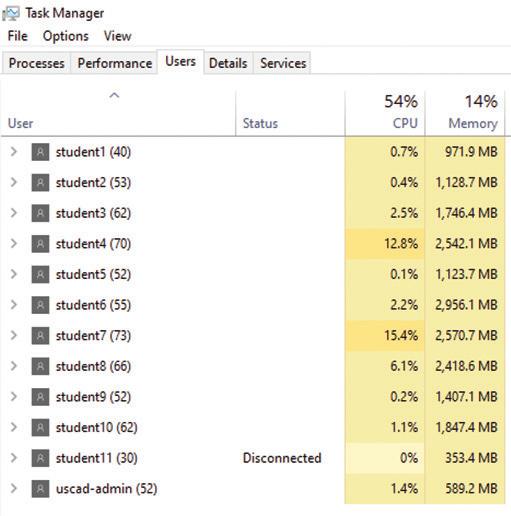Screen dimensions: 511x516
Task: Expand the uscad-admin (52) process list
Action: [x=14, y=489]
